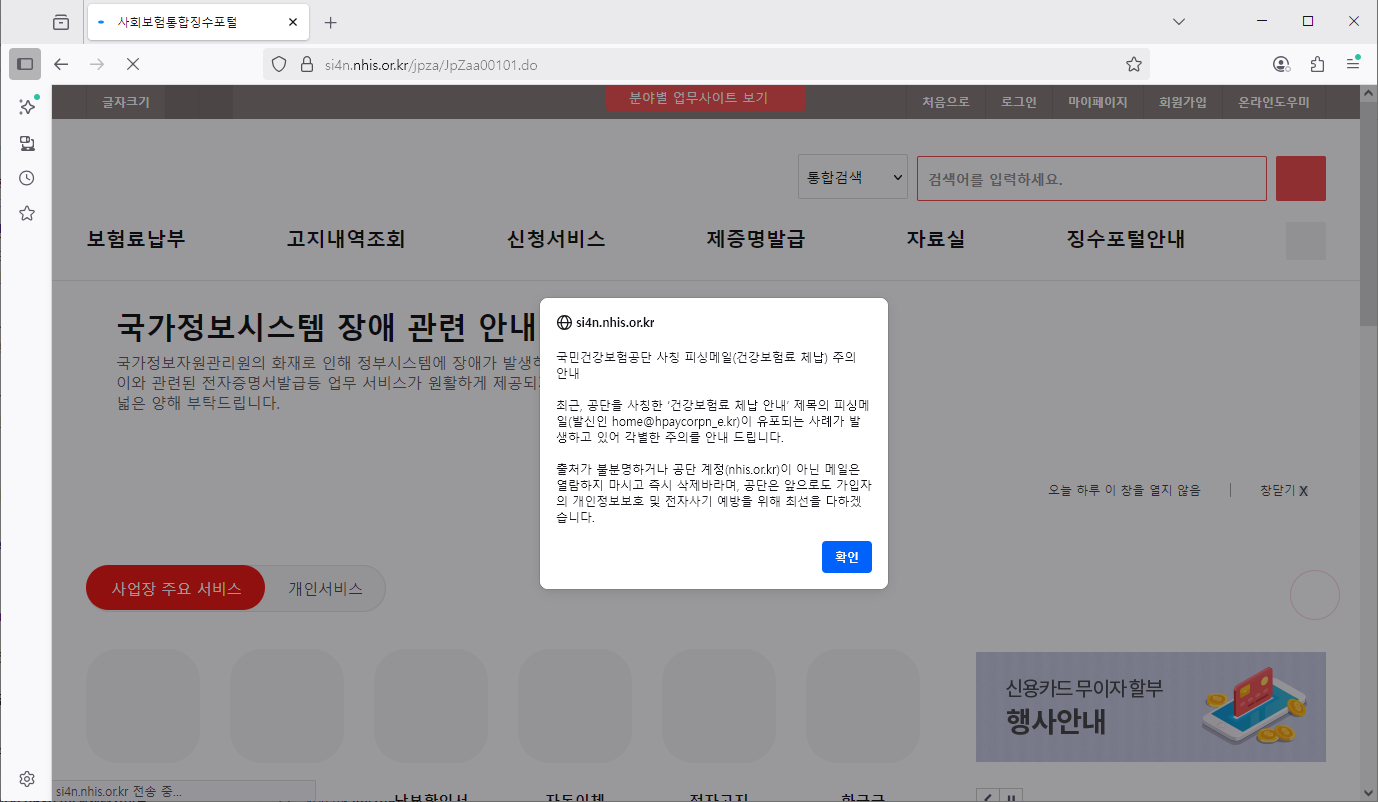Show history in the sidebar
The height and width of the screenshot is (802, 1378).
[x=27, y=178]
